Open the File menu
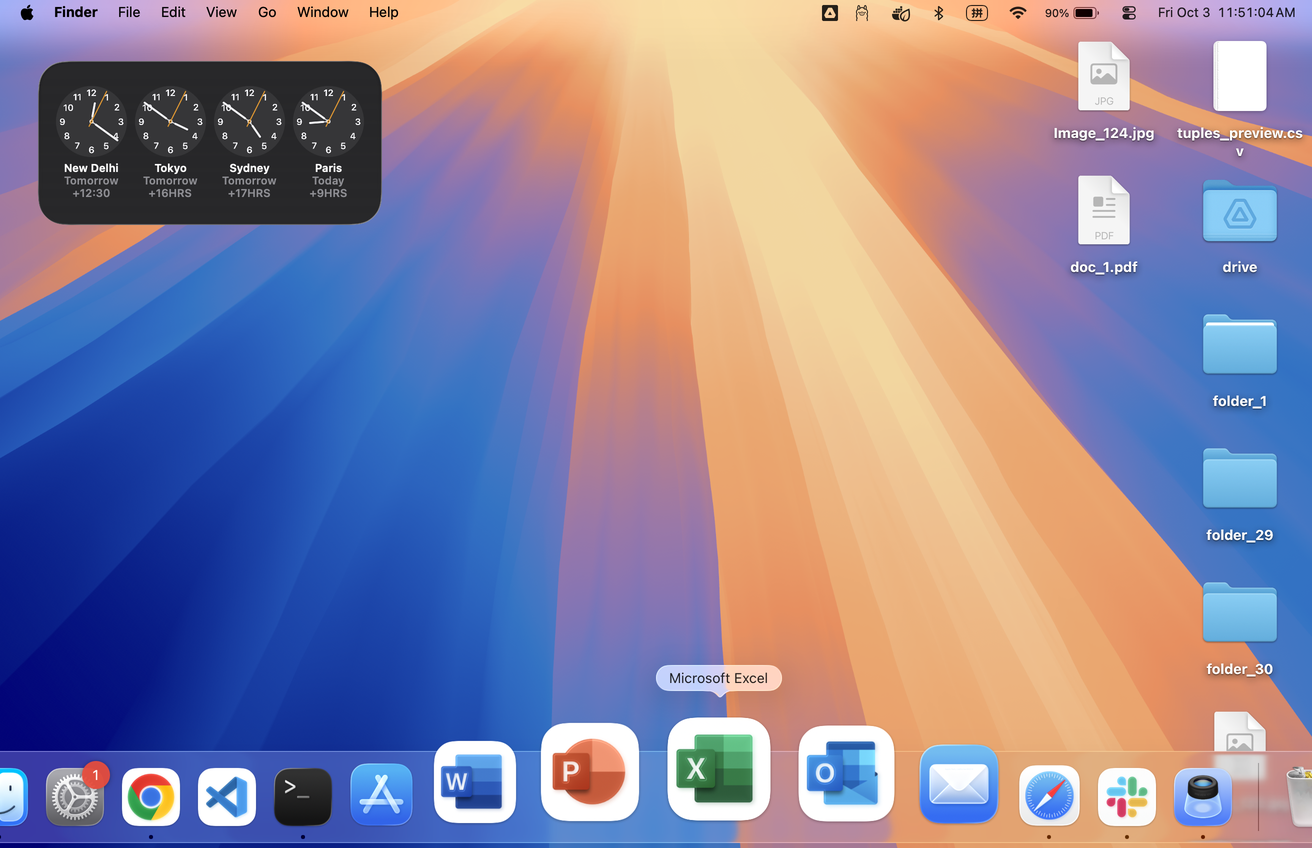Image resolution: width=1312 pixels, height=848 pixels. pos(129,13)
